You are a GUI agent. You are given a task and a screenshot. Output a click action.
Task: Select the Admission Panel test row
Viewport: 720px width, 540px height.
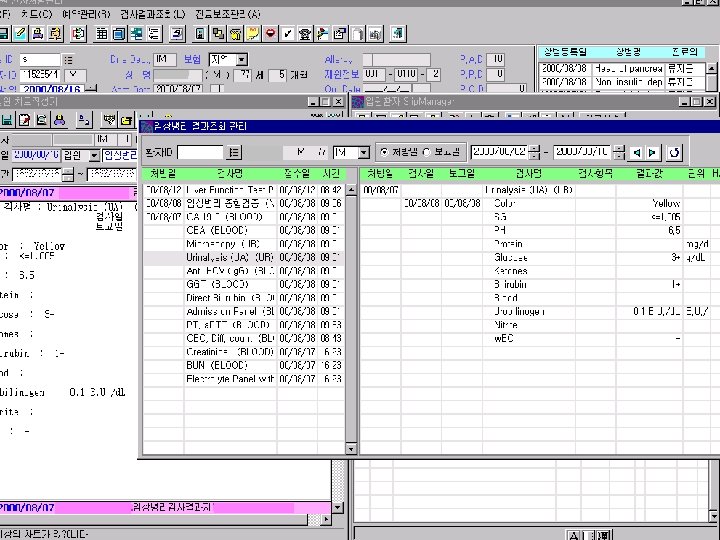click(x=243, y=312)
